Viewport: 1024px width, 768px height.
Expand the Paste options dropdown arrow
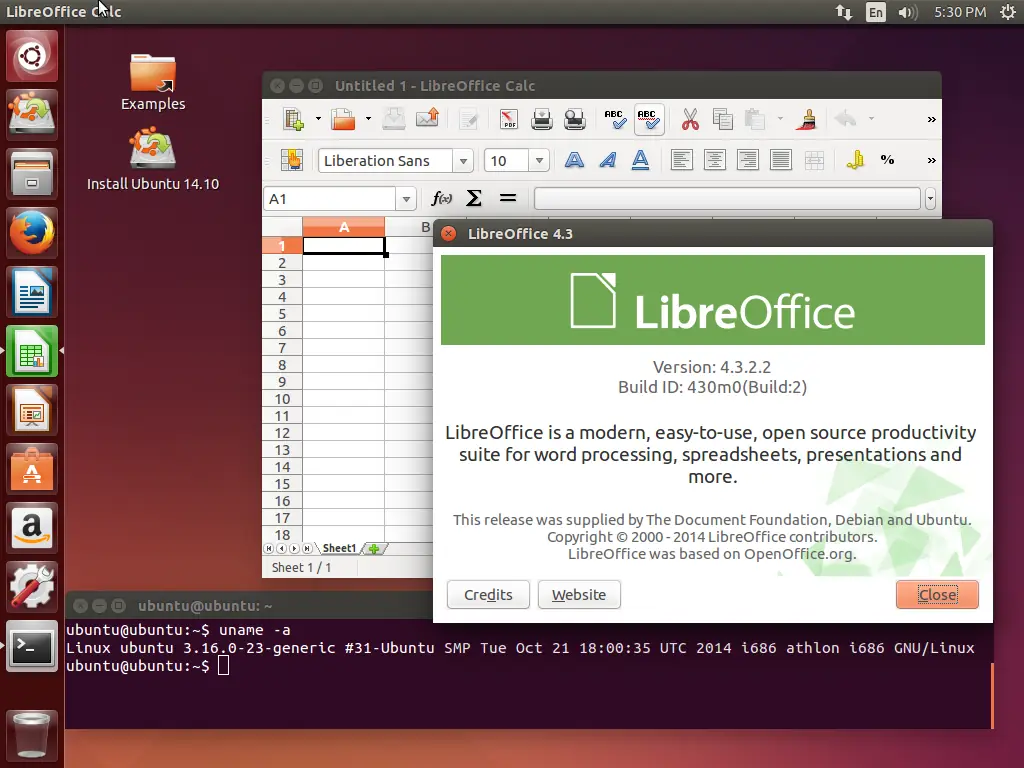(780, 119)
